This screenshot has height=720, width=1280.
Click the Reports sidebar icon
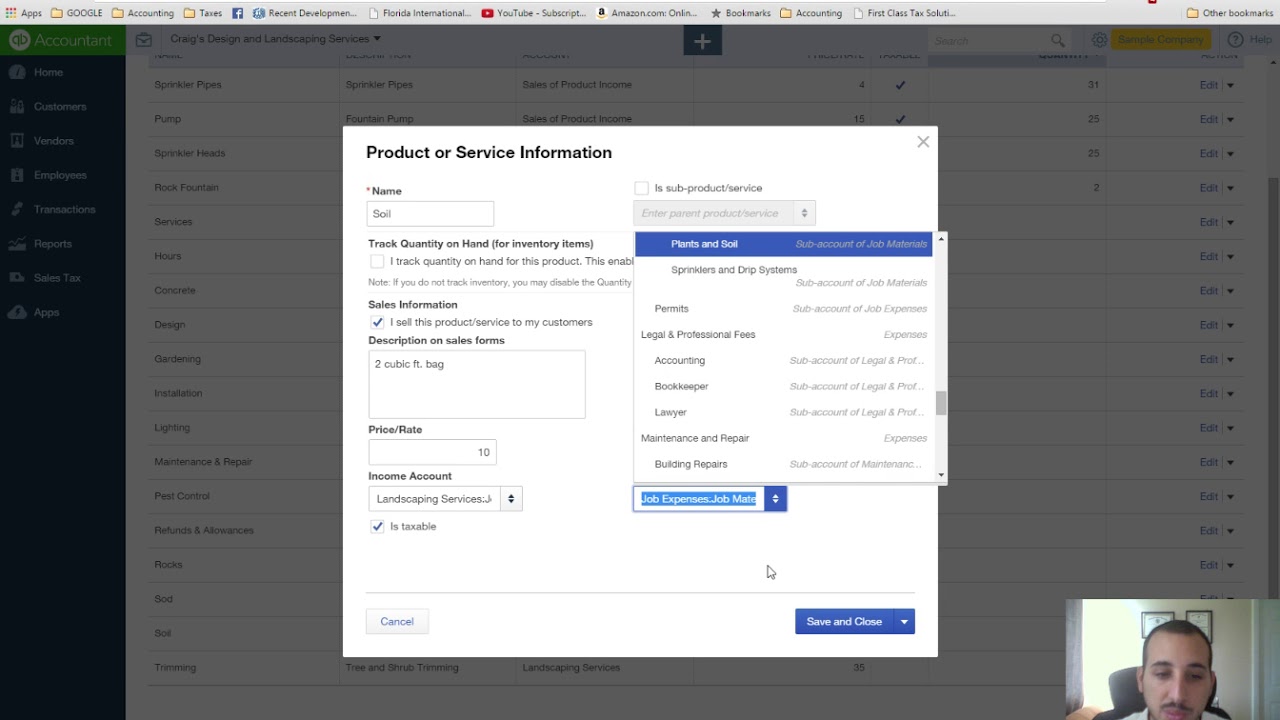click(17, 243)
